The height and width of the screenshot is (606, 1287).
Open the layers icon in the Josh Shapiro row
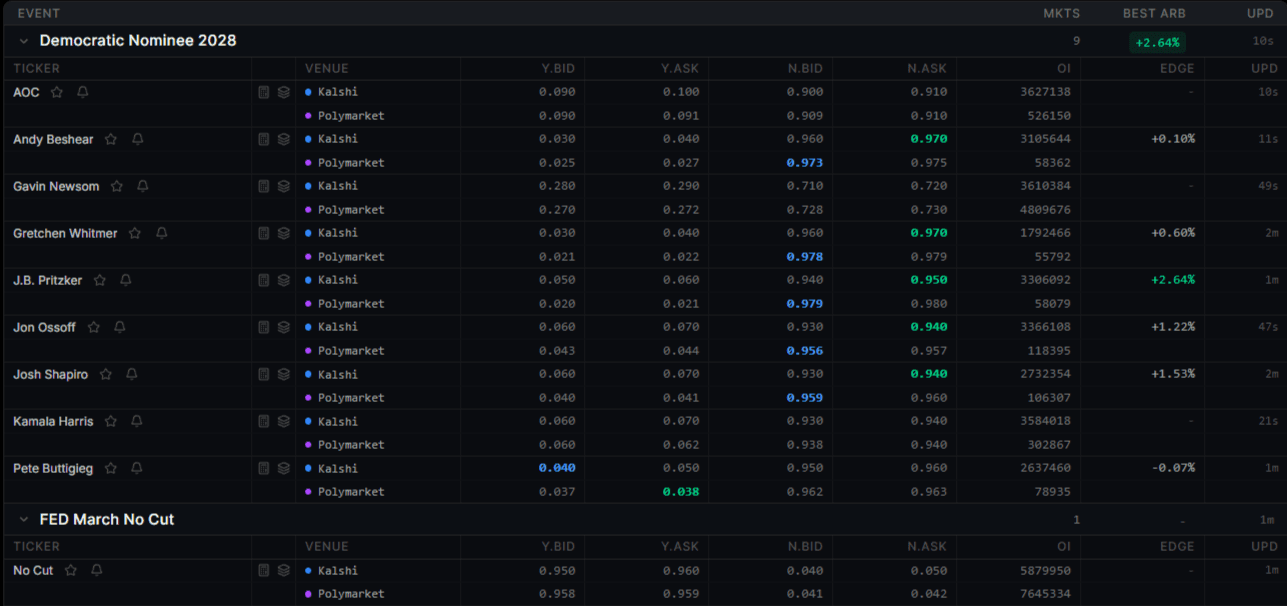pos(284,374)
